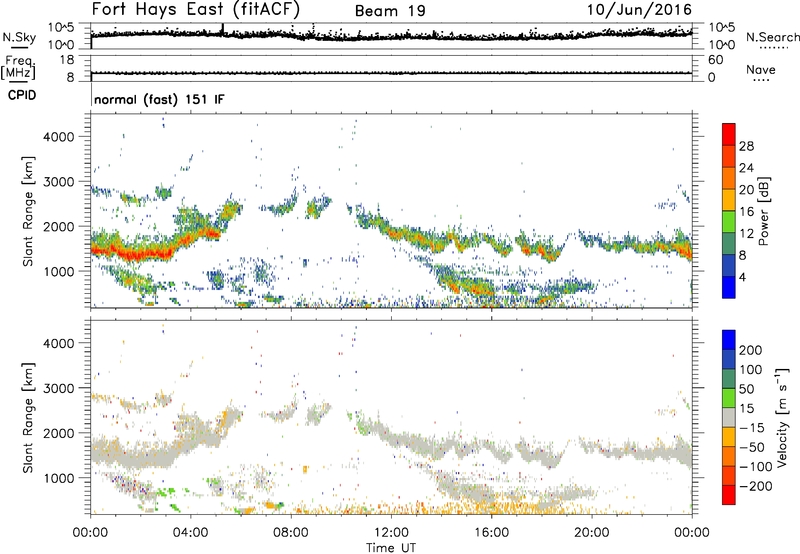Image resolution: width=800 pixels, height=554 pixels.
Task: Click '1000' on the velocity panel axis
Action: pyautogui.click(x=59, y=478)
